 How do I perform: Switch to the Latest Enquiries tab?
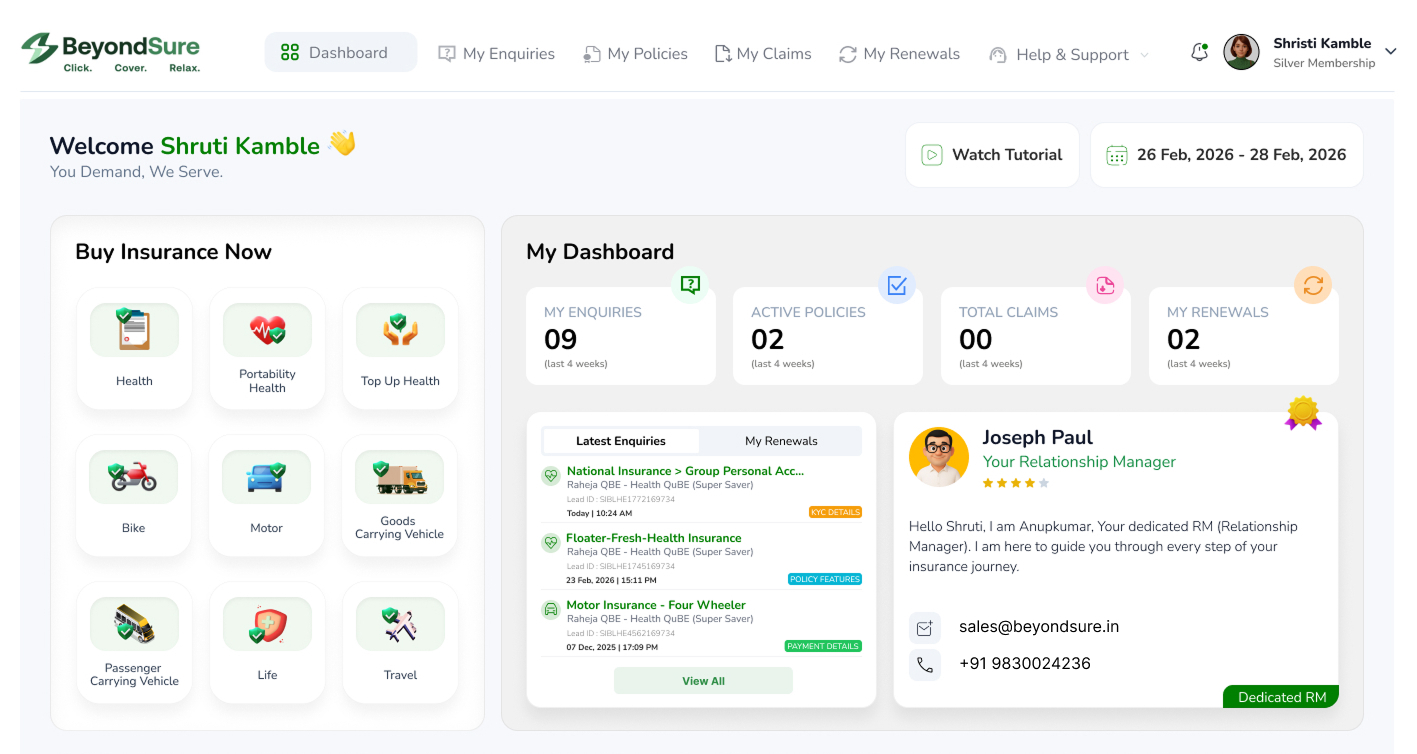click(621, 441)
